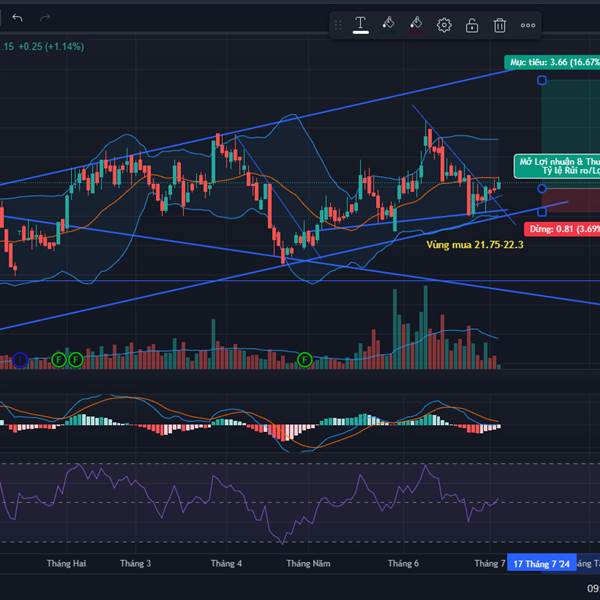This screenshot has height=600, width=600.
Task: Open drawing settings via gear icon
Action: point(444,25)
